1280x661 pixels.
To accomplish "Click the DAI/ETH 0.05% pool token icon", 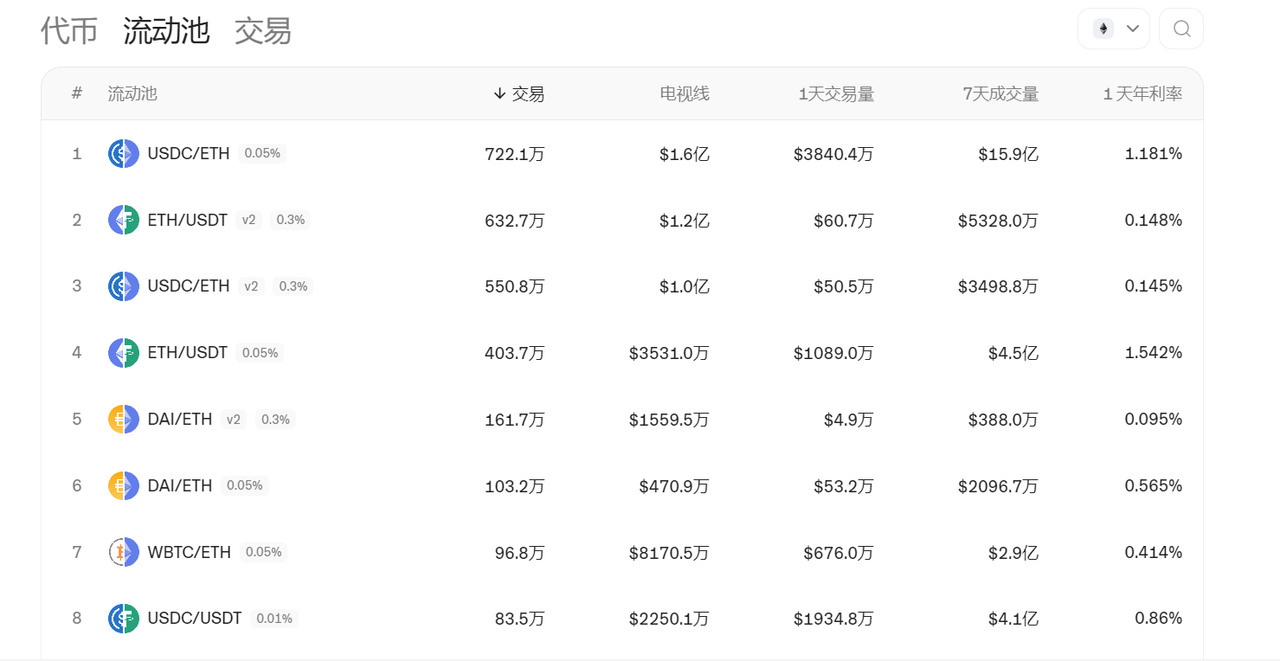I will (x=123, y=486).
